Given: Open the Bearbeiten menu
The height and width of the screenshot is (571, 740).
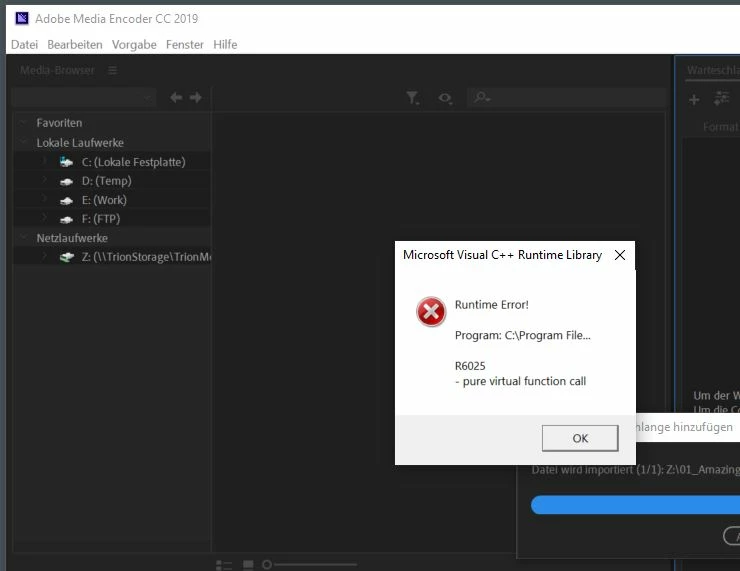Looking at the screenshot, I should pos(75,44).
